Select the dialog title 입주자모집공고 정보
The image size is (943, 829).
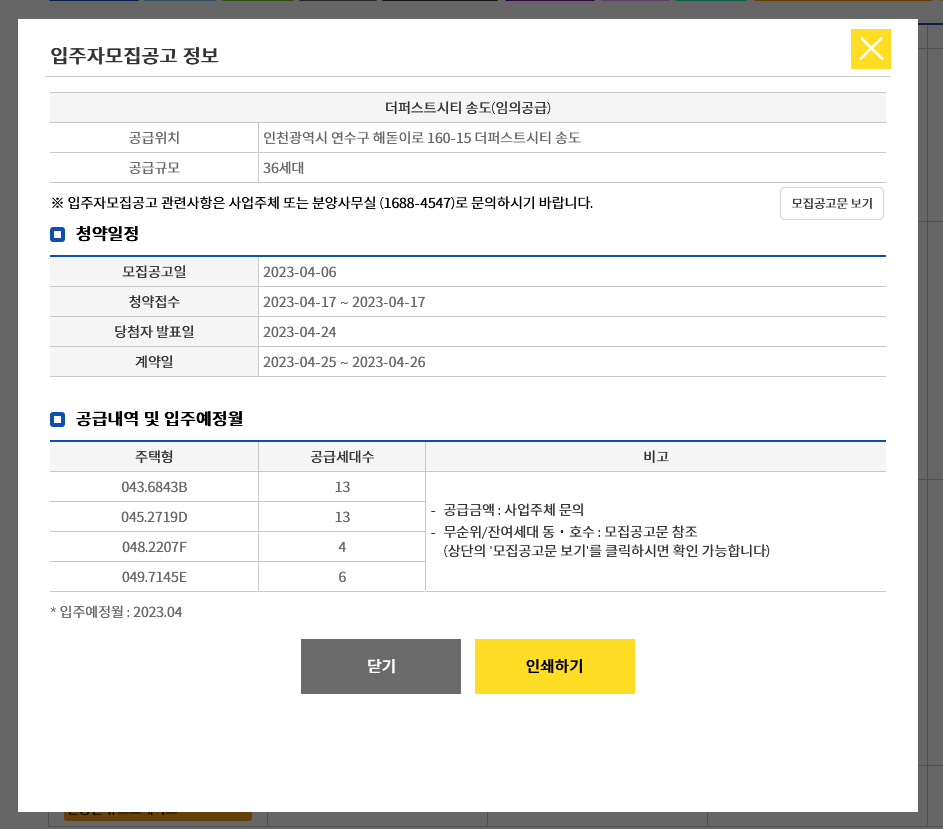tap(134, 55)
